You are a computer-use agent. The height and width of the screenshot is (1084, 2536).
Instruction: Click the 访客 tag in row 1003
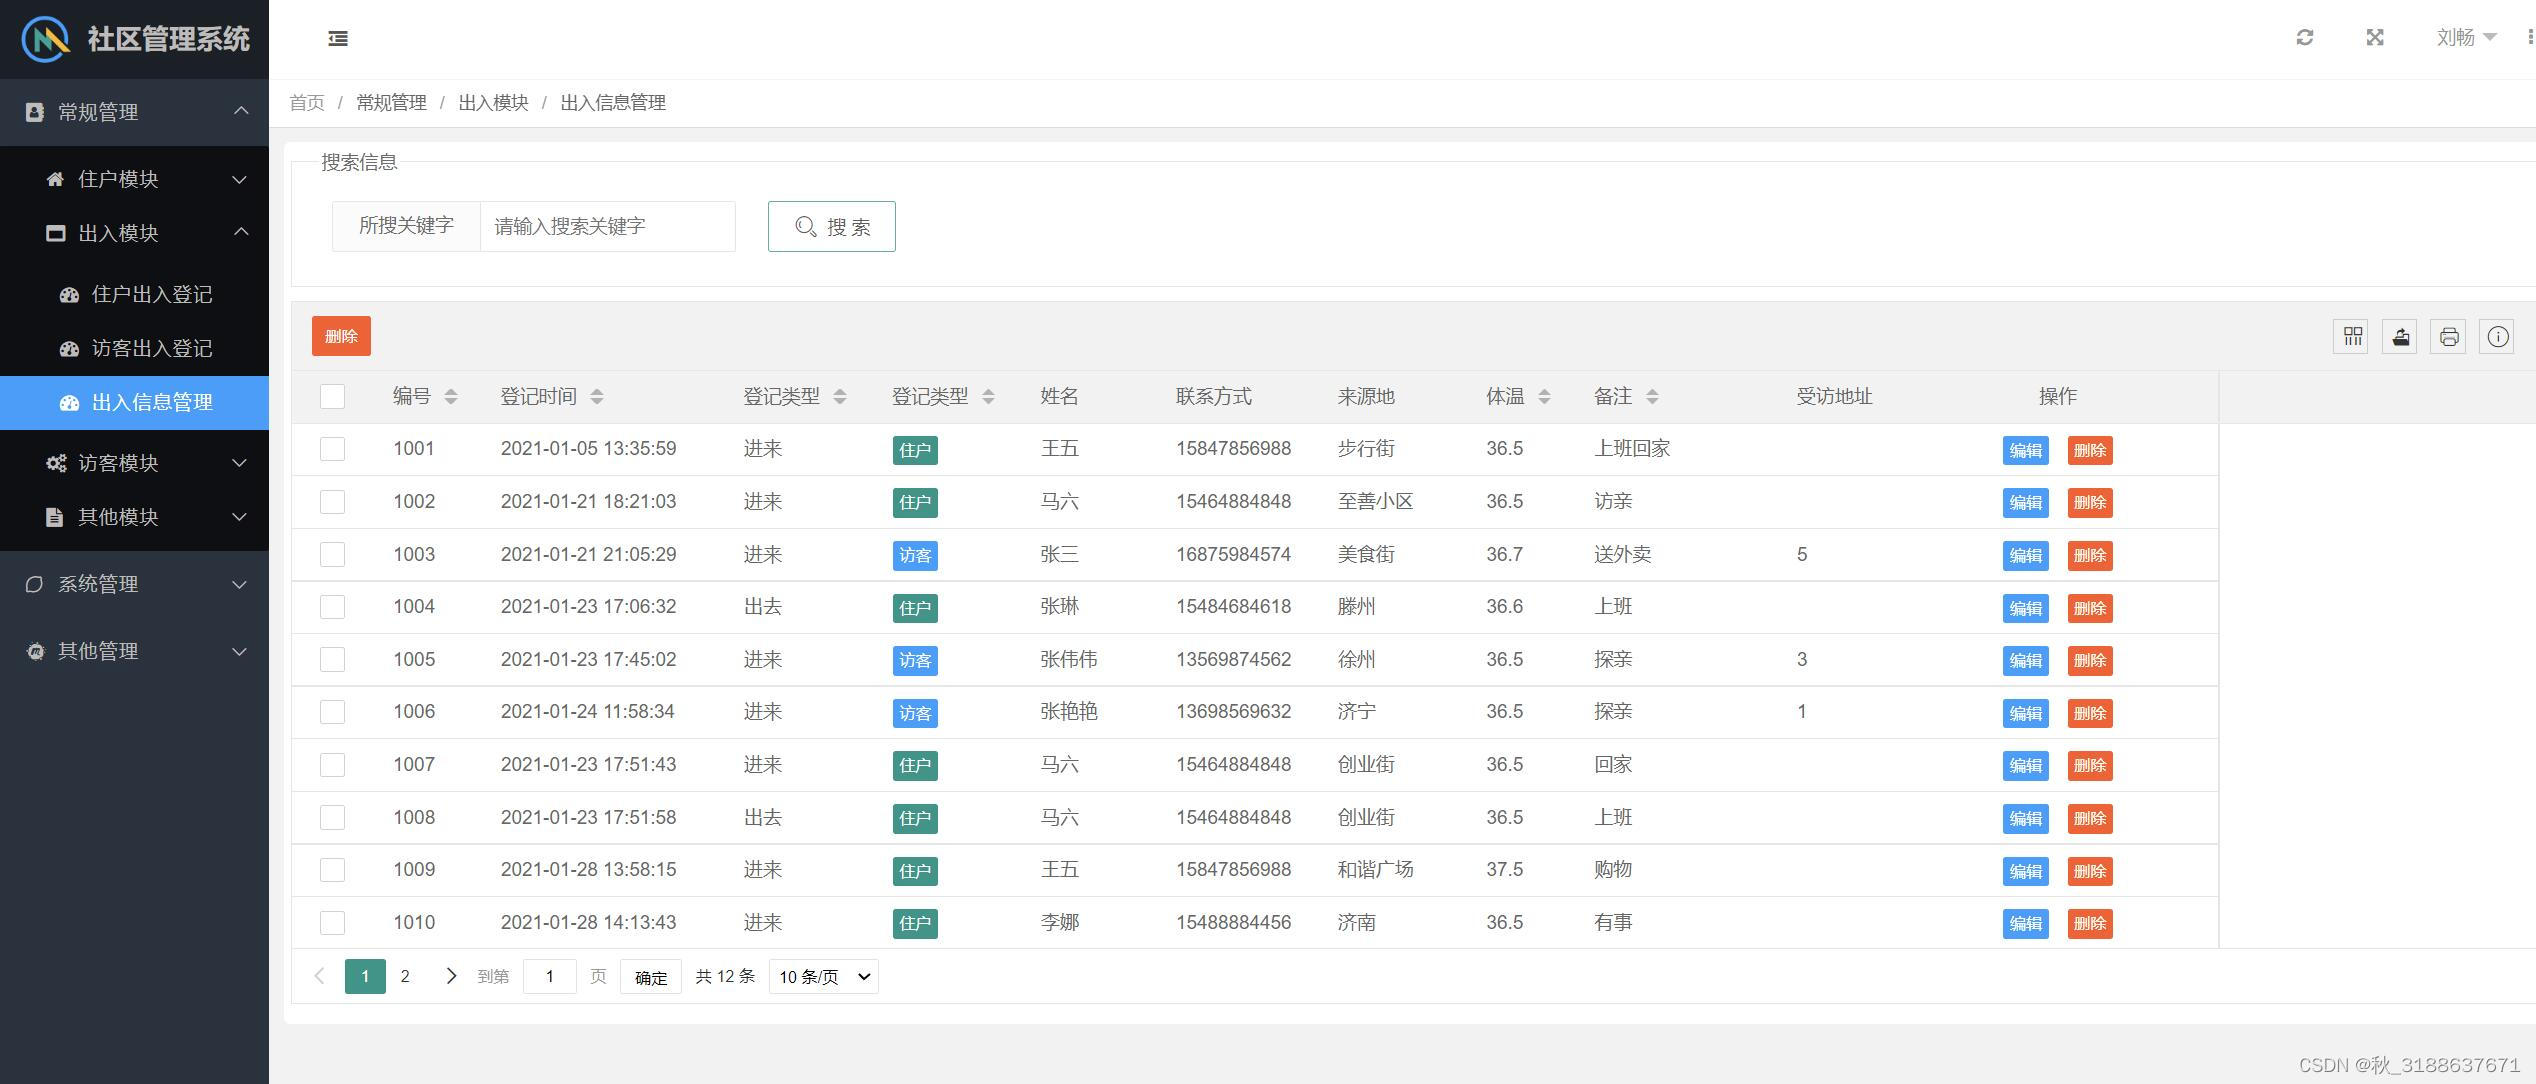(915, 555)
